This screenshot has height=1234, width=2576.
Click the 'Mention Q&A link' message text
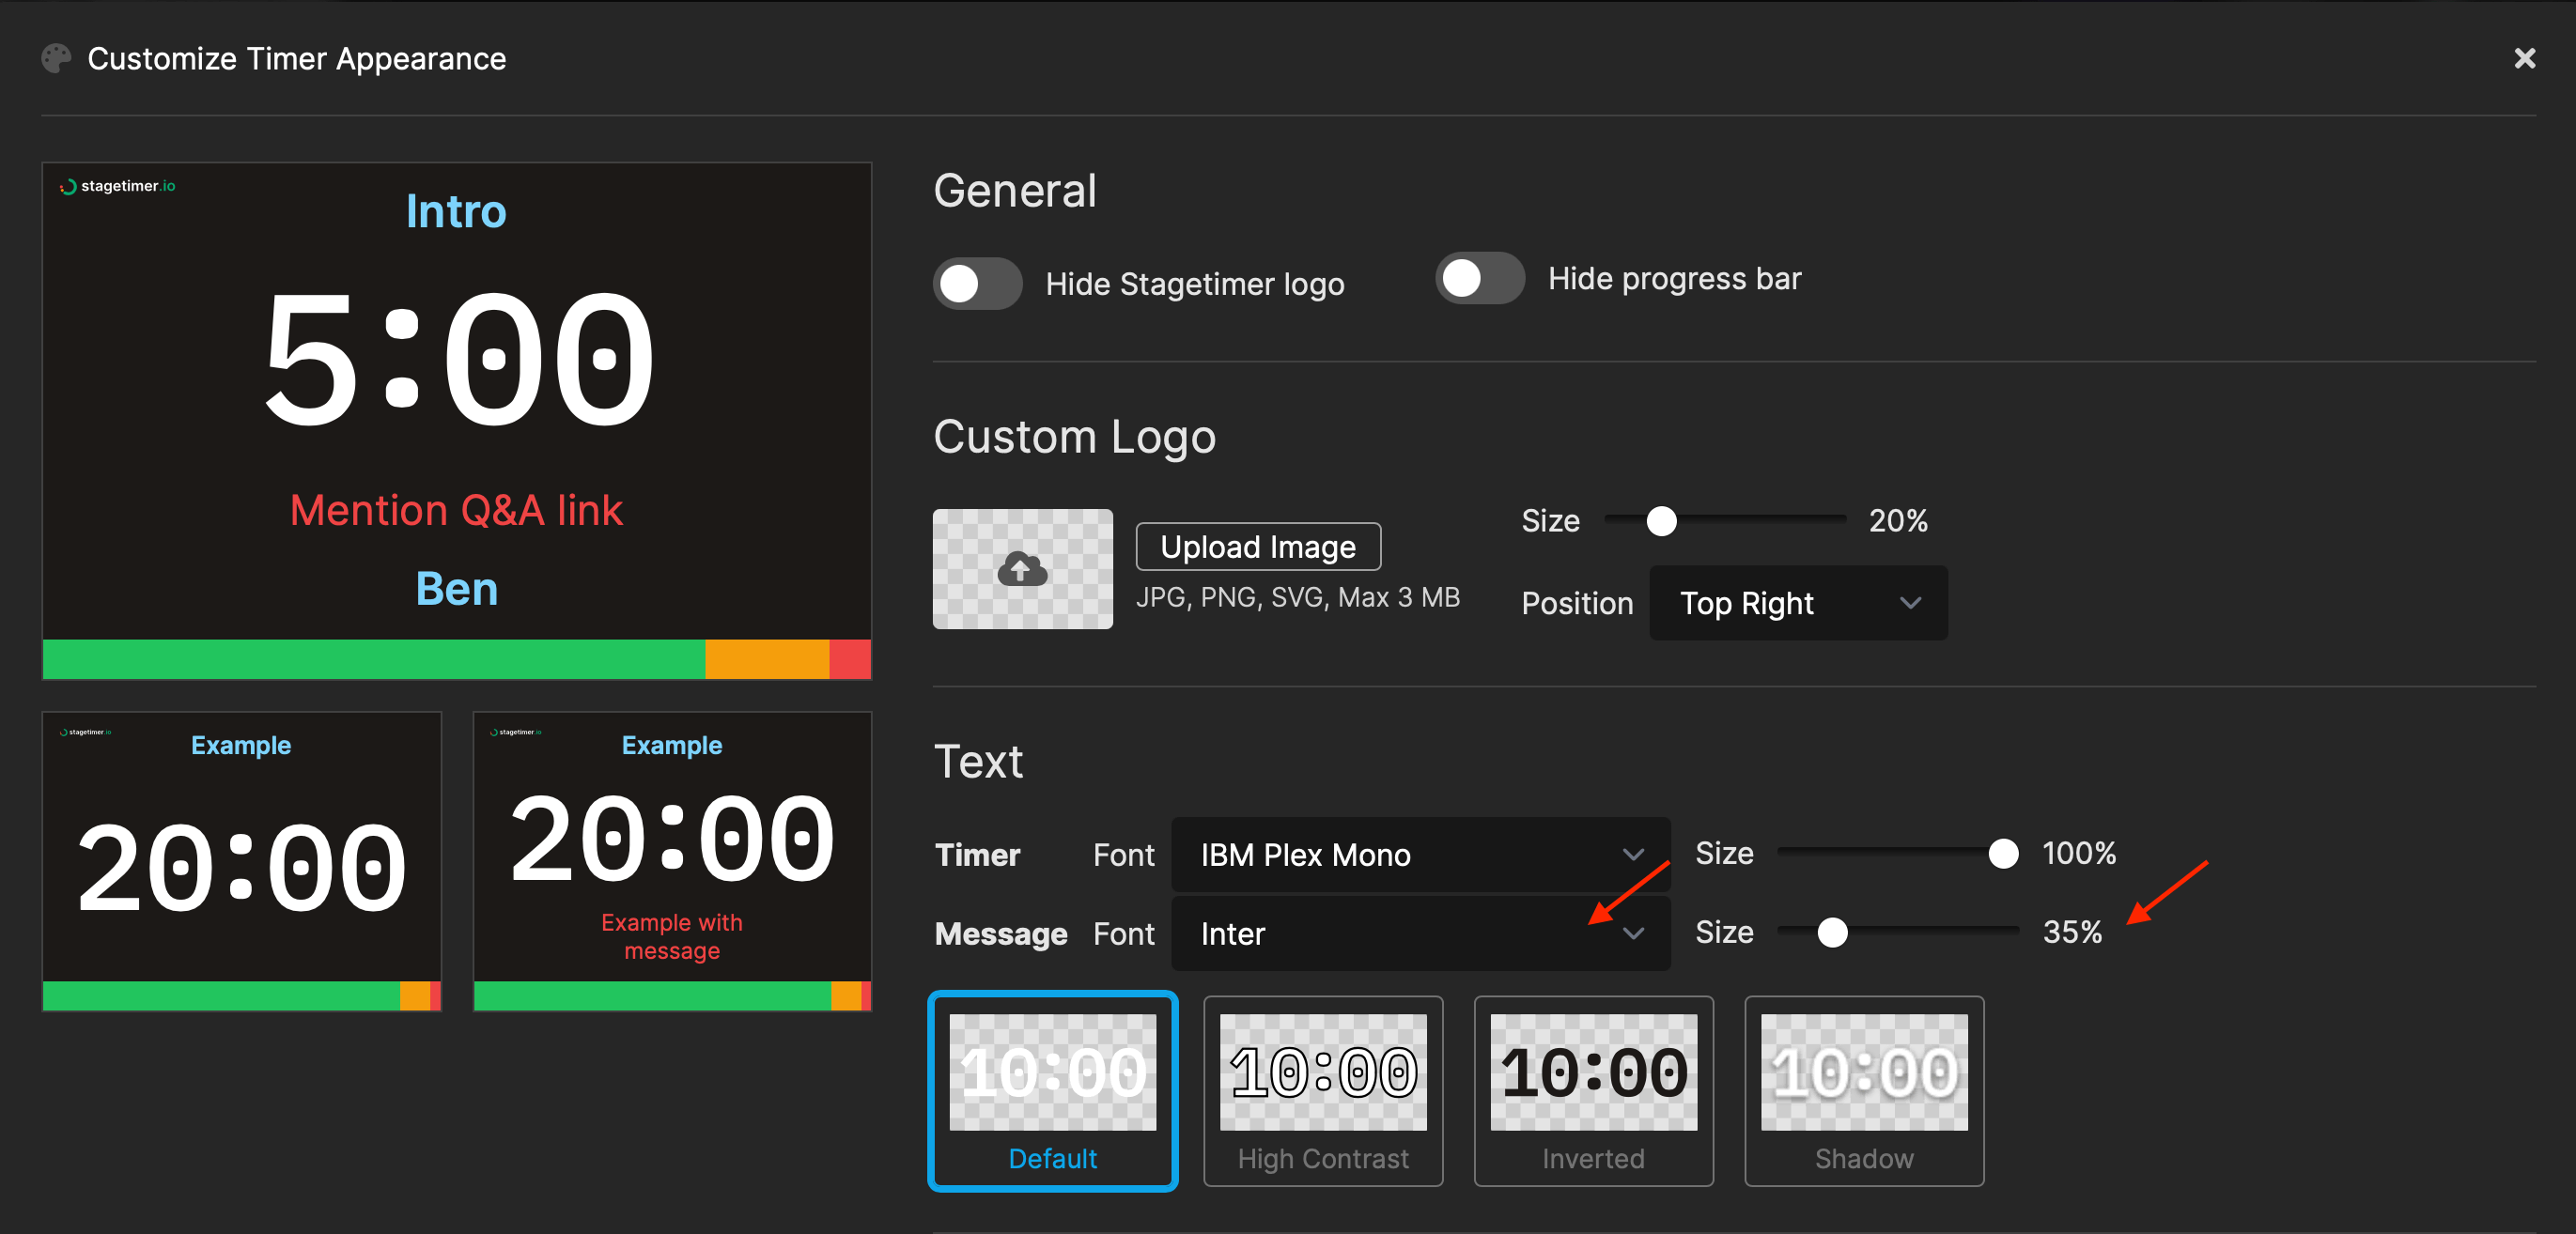456,511
